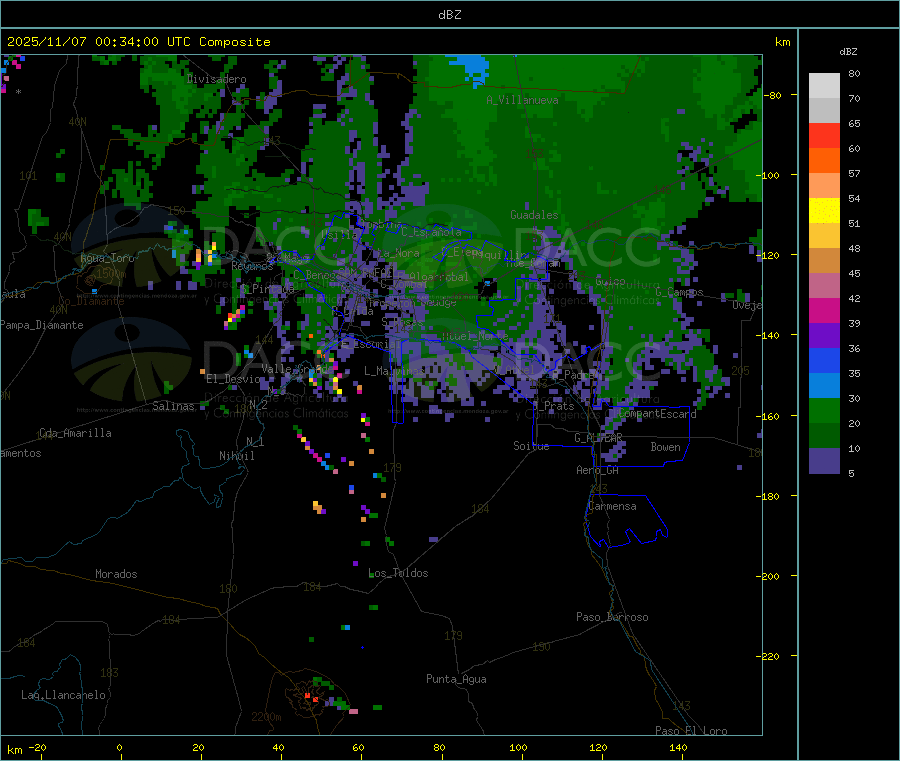Select the Morados place label
This screenshot has width=900, height=761.
coord(116,574)
